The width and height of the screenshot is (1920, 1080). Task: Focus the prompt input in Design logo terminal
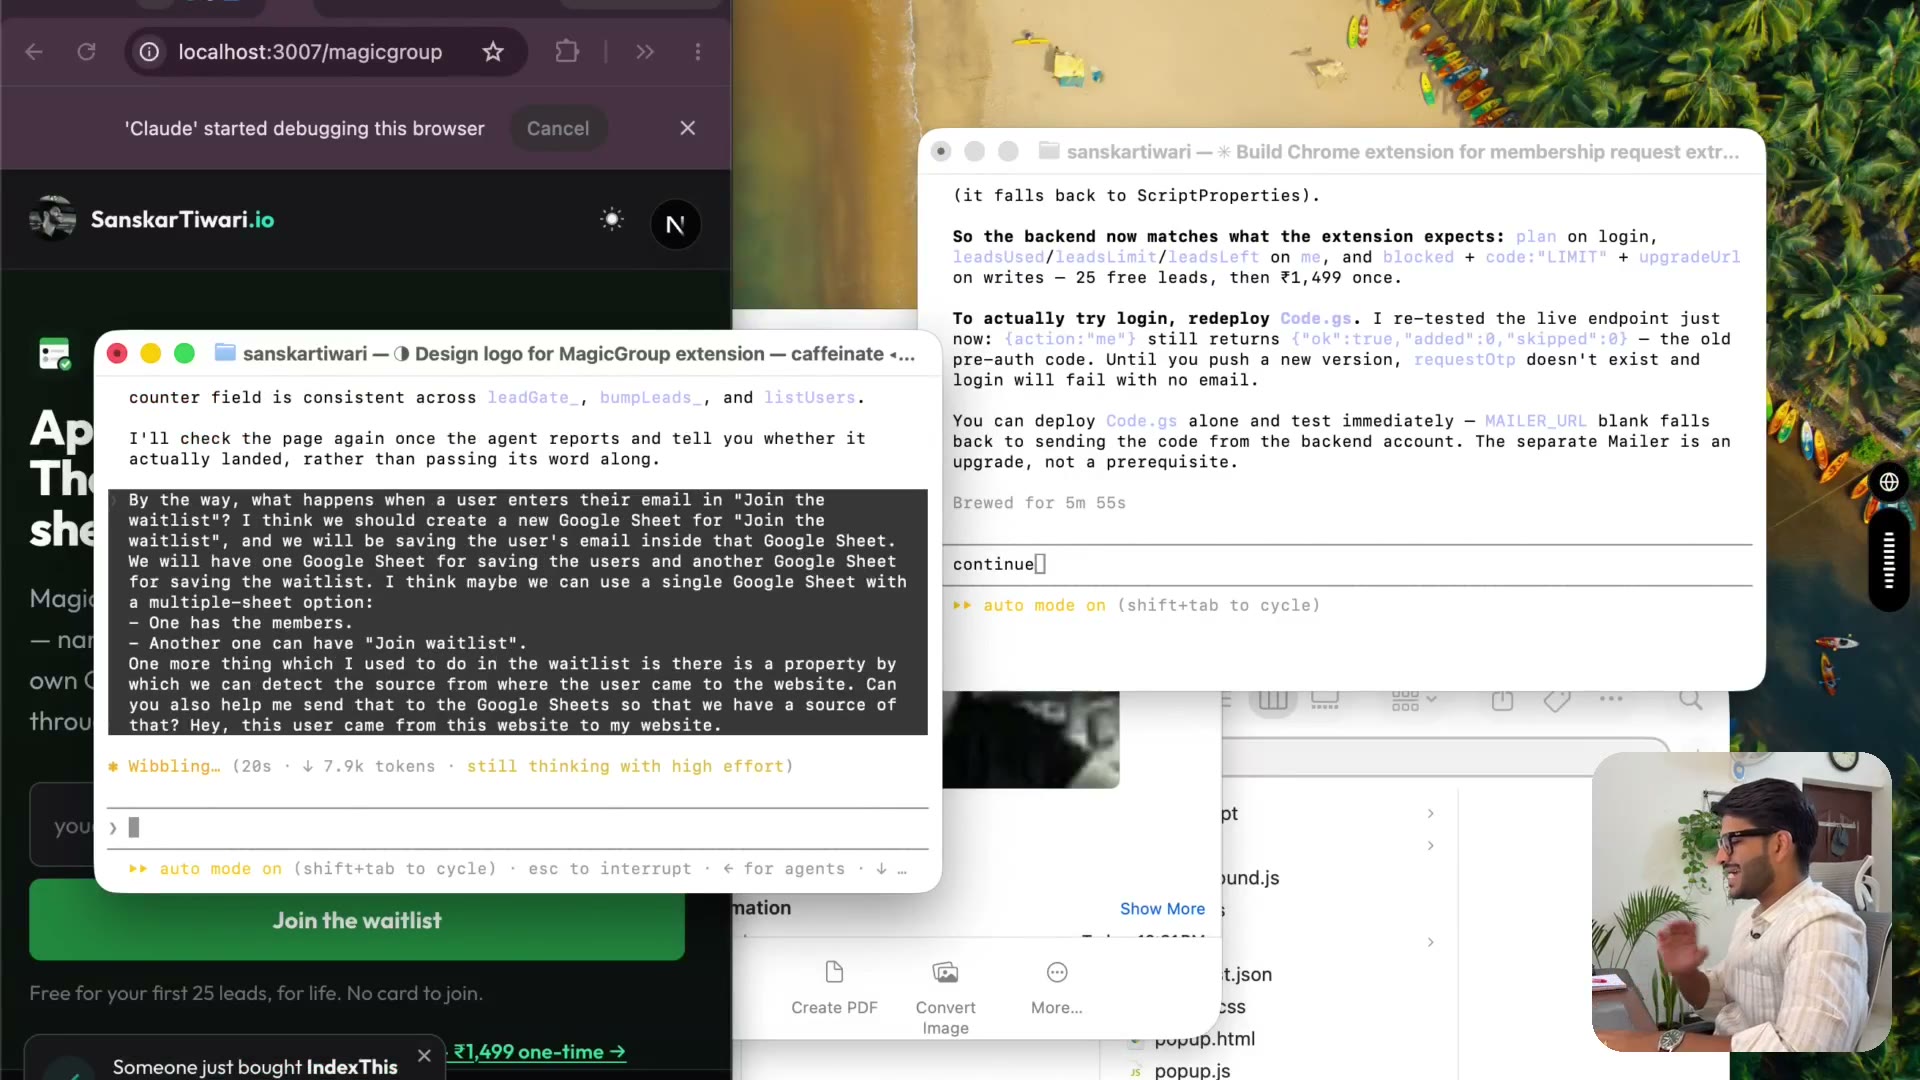[x=518, y=828]
